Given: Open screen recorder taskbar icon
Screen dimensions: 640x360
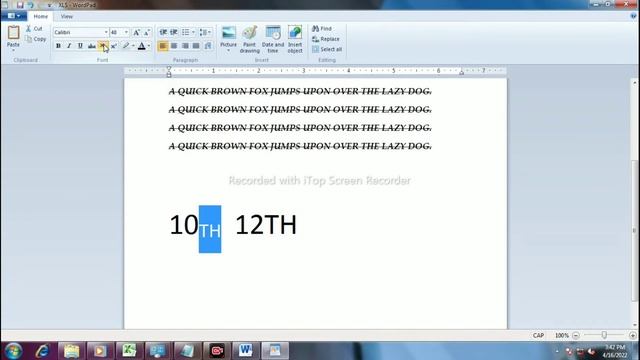Looking at the screenshot, I should click(216, 351).
